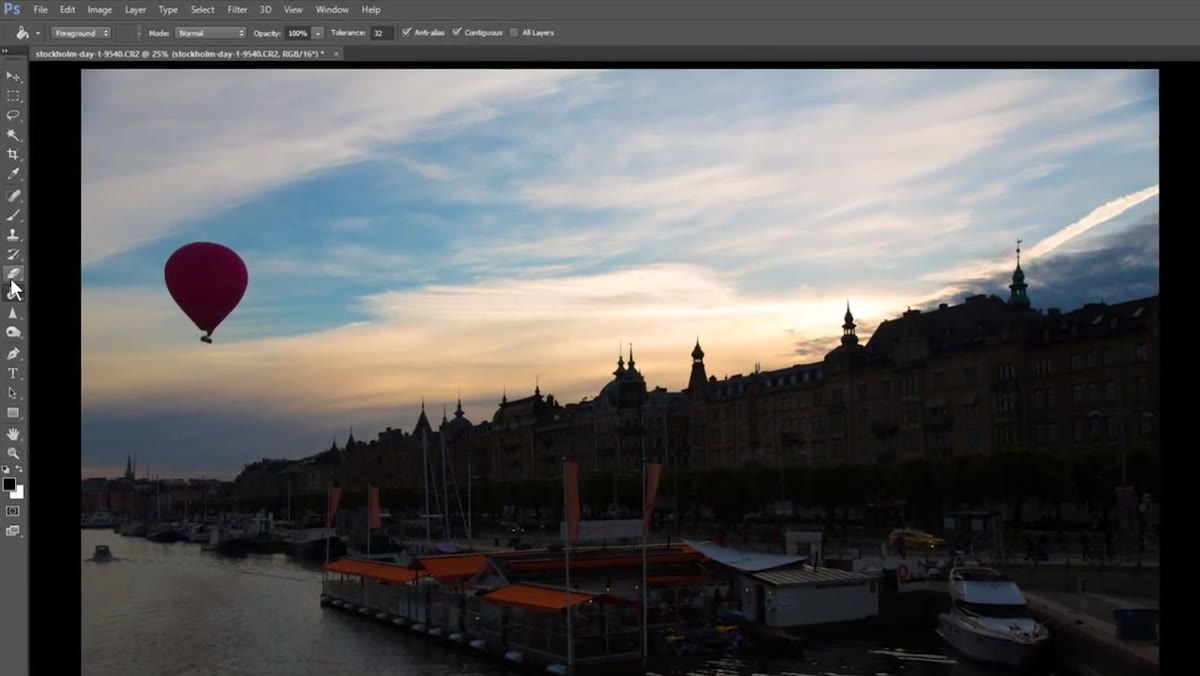This screenshot has height=676, width=1200.
Task: Open the Opacity slider arrow
Action: pyautogui.click(x=318, y=33)
